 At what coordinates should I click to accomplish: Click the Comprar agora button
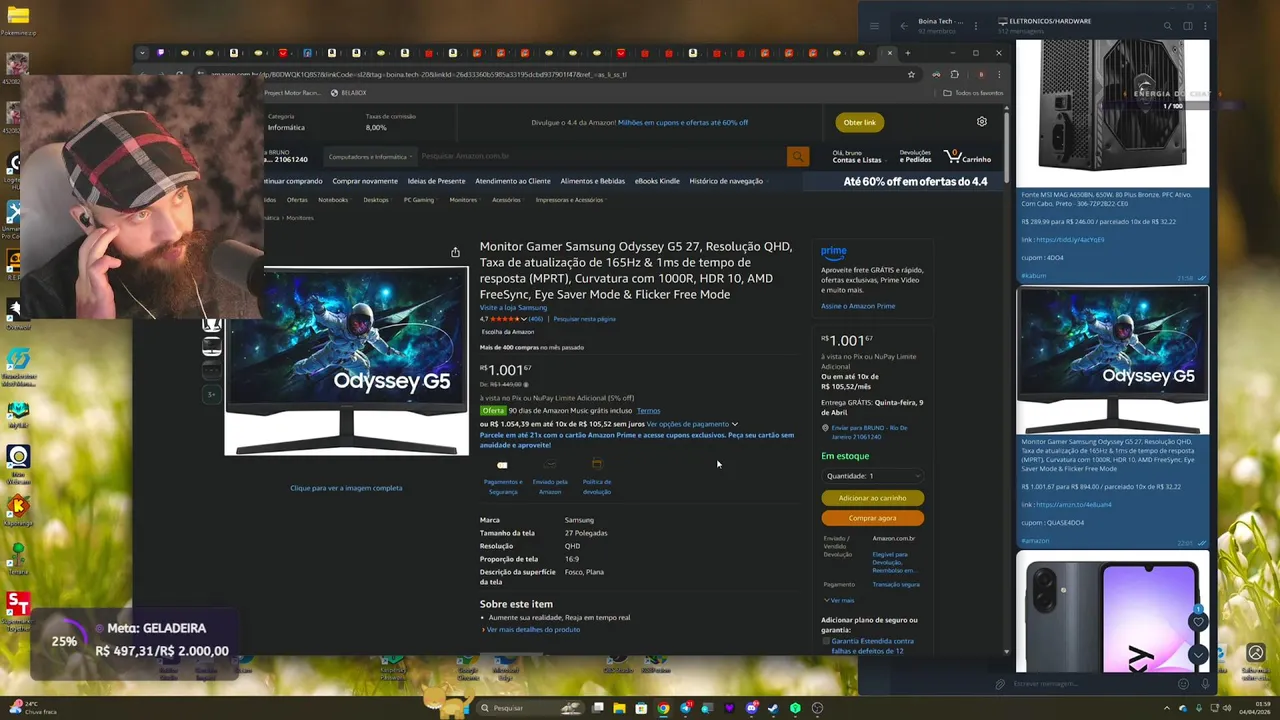click(872, 518)
